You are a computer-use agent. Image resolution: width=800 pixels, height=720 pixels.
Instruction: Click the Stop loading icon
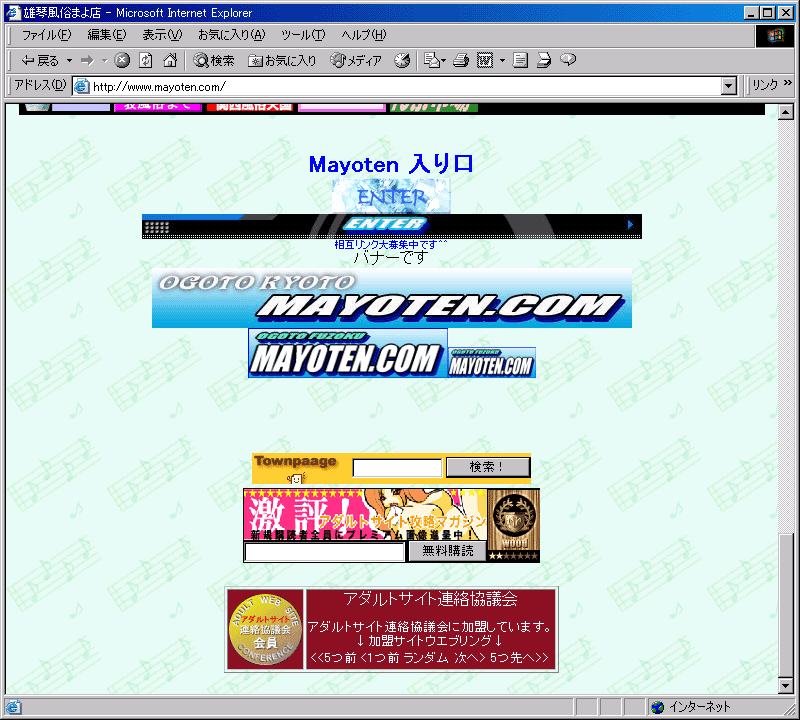(x=122, y=61)
